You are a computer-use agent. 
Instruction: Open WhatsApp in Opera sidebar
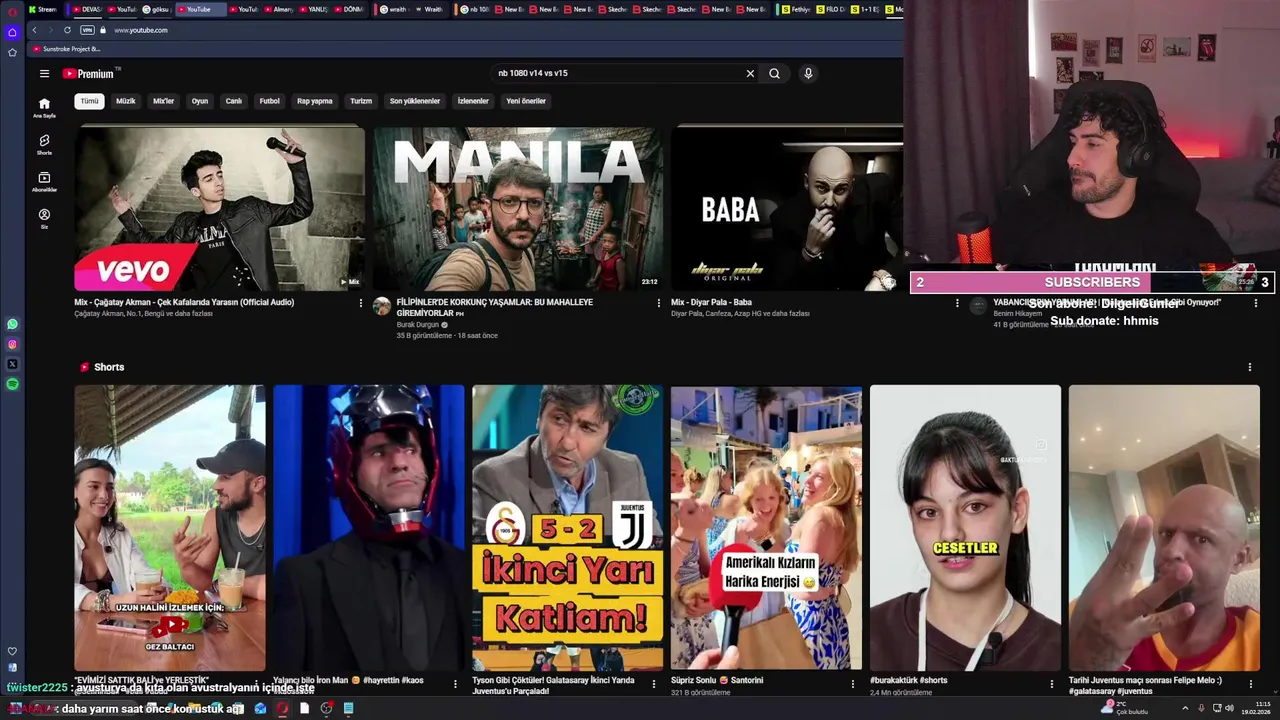click(x=12, y=324)
